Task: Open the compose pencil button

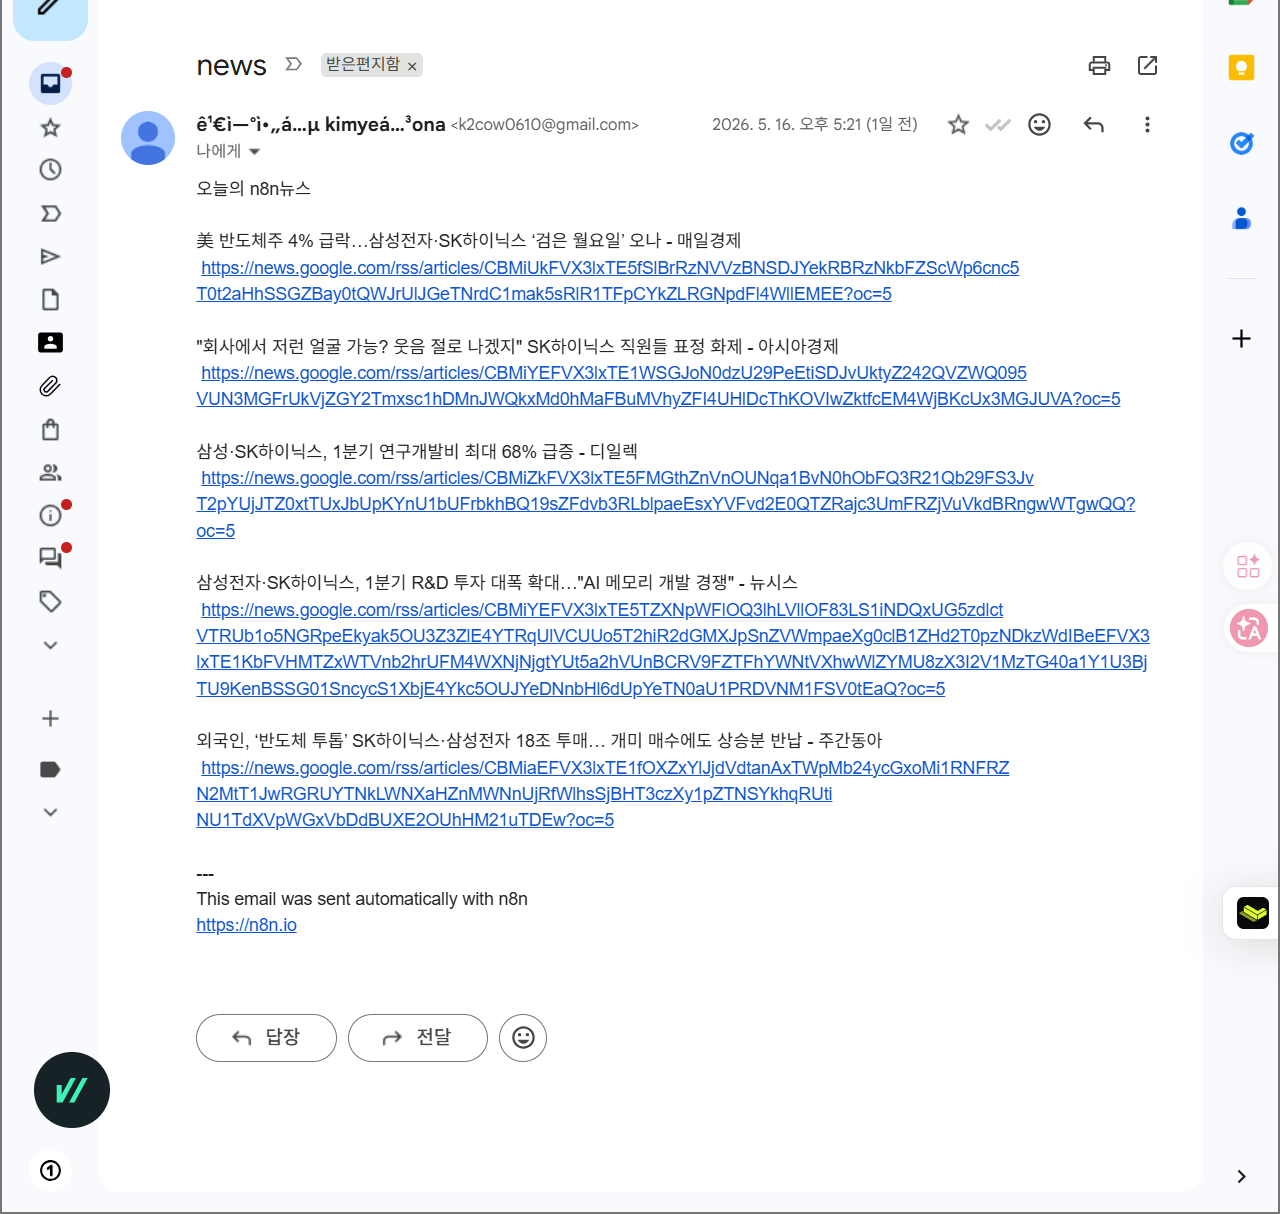Action: (50, 12)
